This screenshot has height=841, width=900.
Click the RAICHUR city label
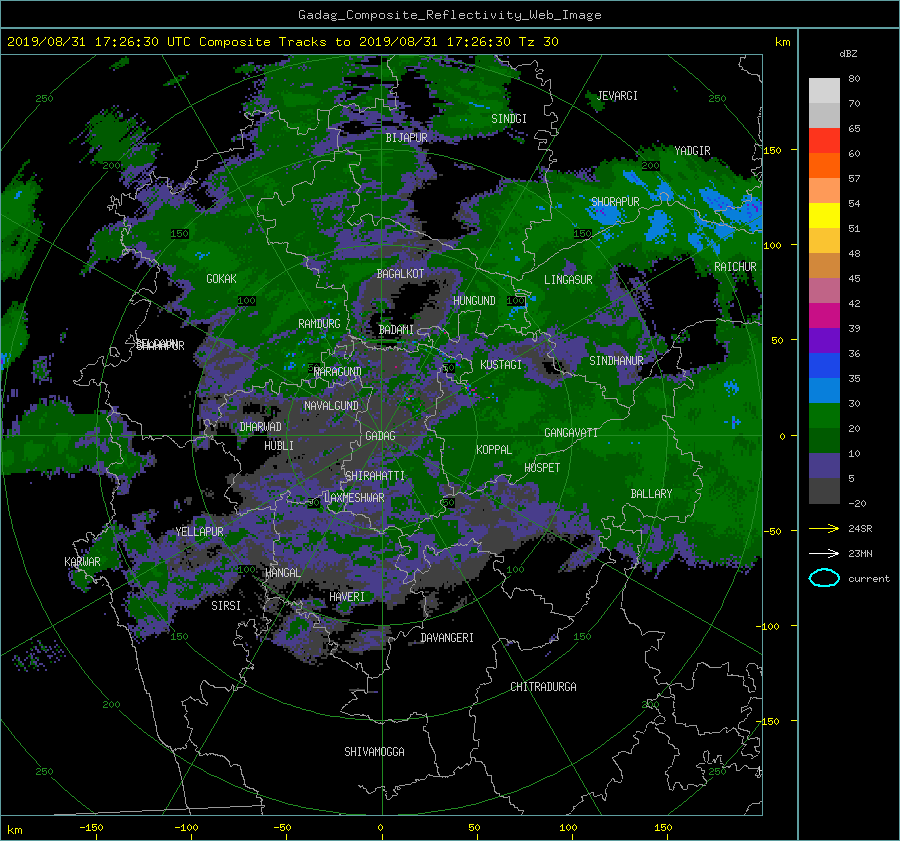[735, 267]
